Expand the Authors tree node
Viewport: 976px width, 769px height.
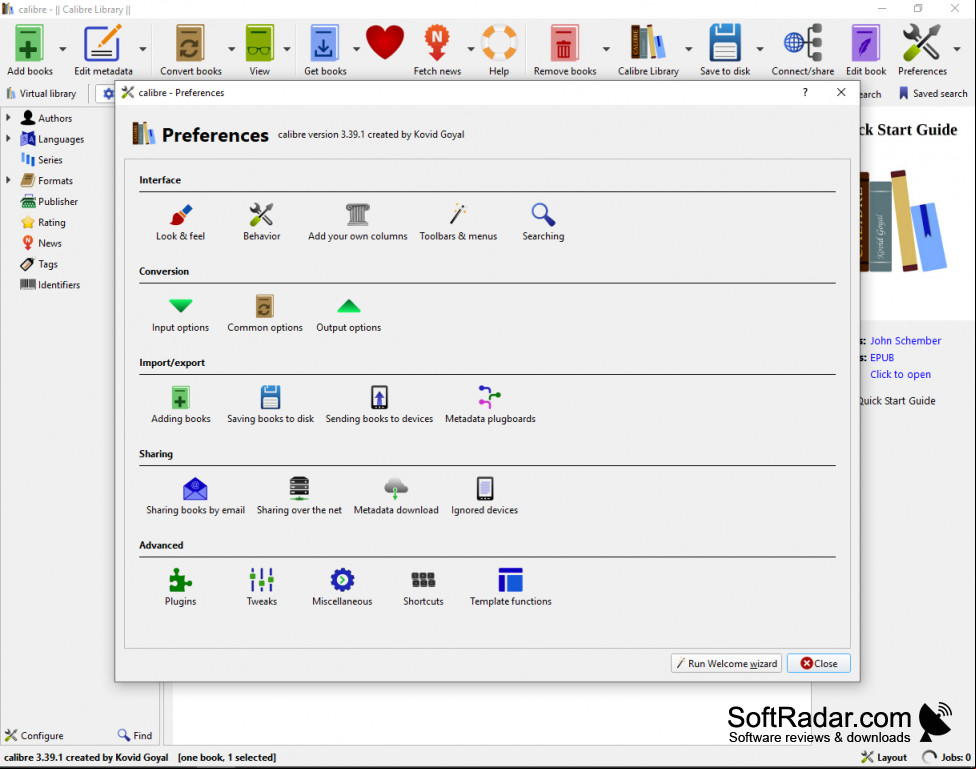click(x=8, y=117)
